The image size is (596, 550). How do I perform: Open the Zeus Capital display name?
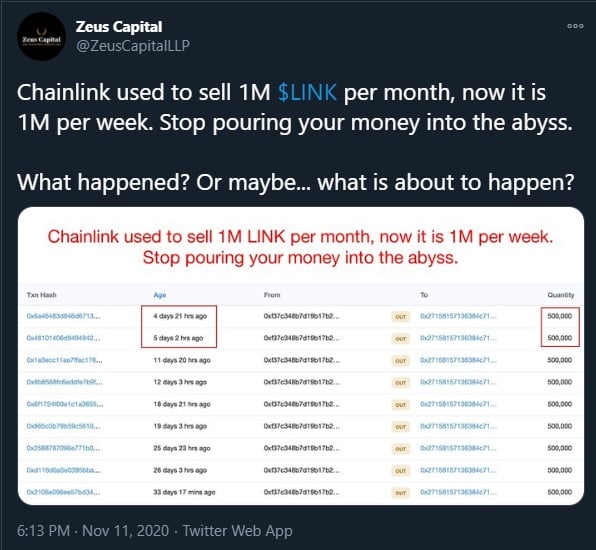click(119, 27)
